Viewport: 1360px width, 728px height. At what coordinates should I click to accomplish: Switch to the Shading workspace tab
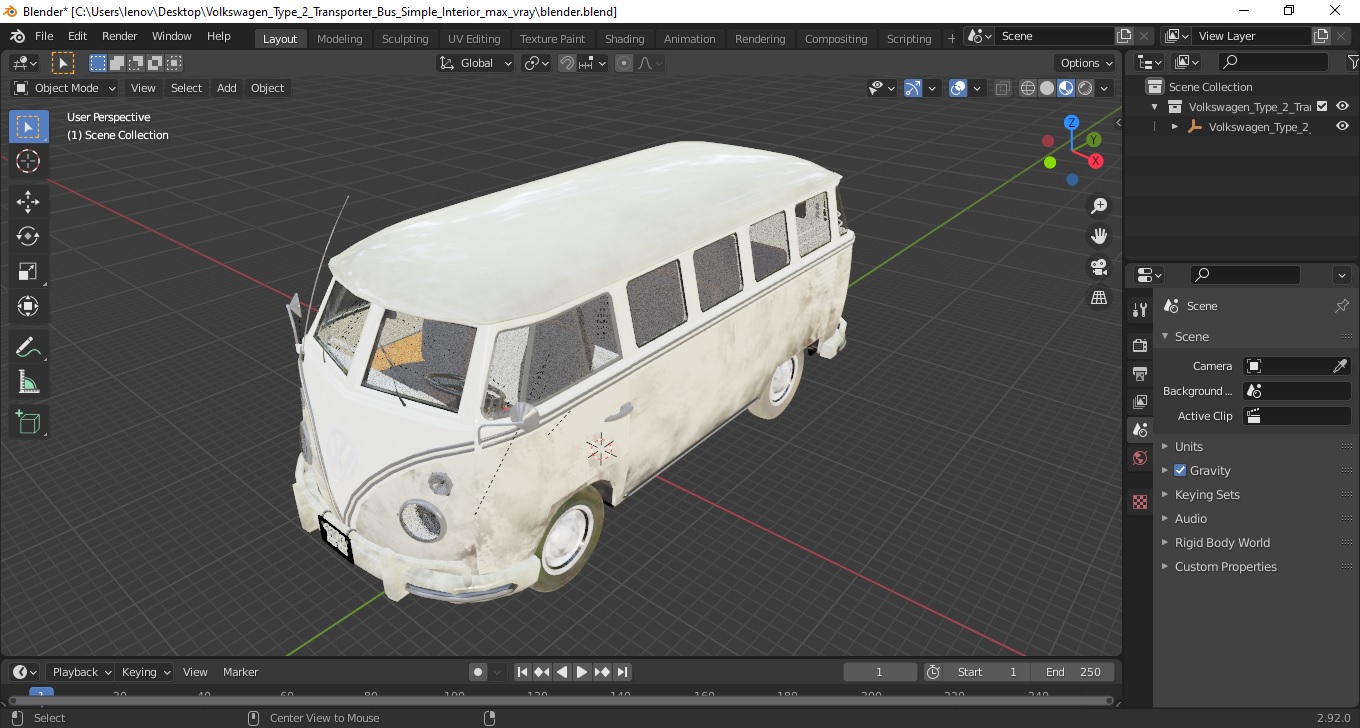coord(624,38)
